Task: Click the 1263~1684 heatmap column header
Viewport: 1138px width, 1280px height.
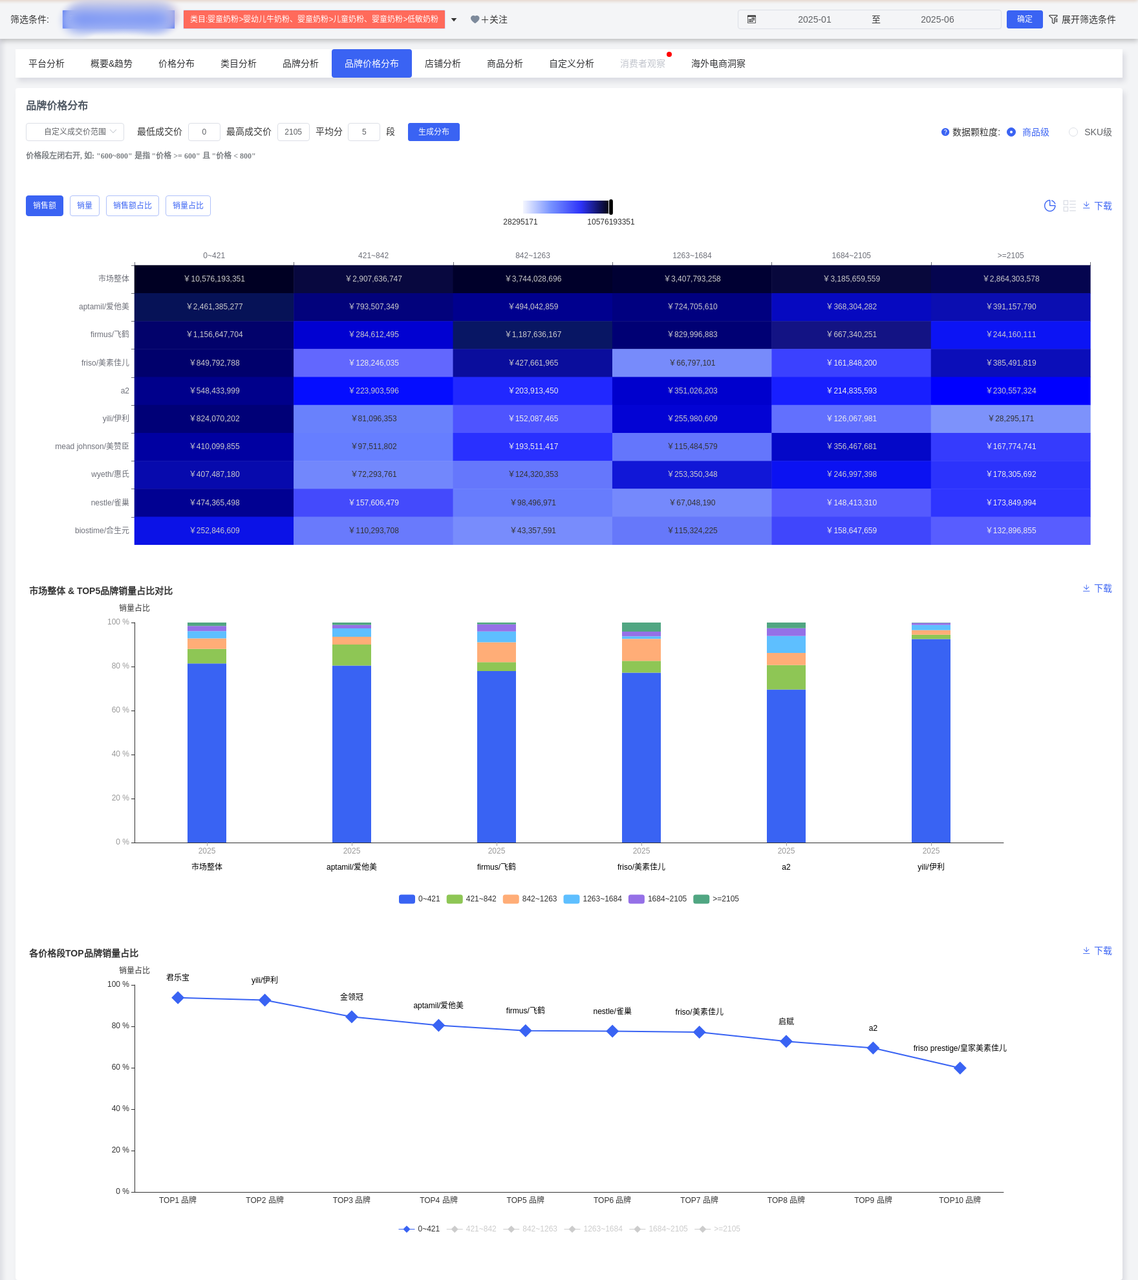Action: tap(692, 256)
